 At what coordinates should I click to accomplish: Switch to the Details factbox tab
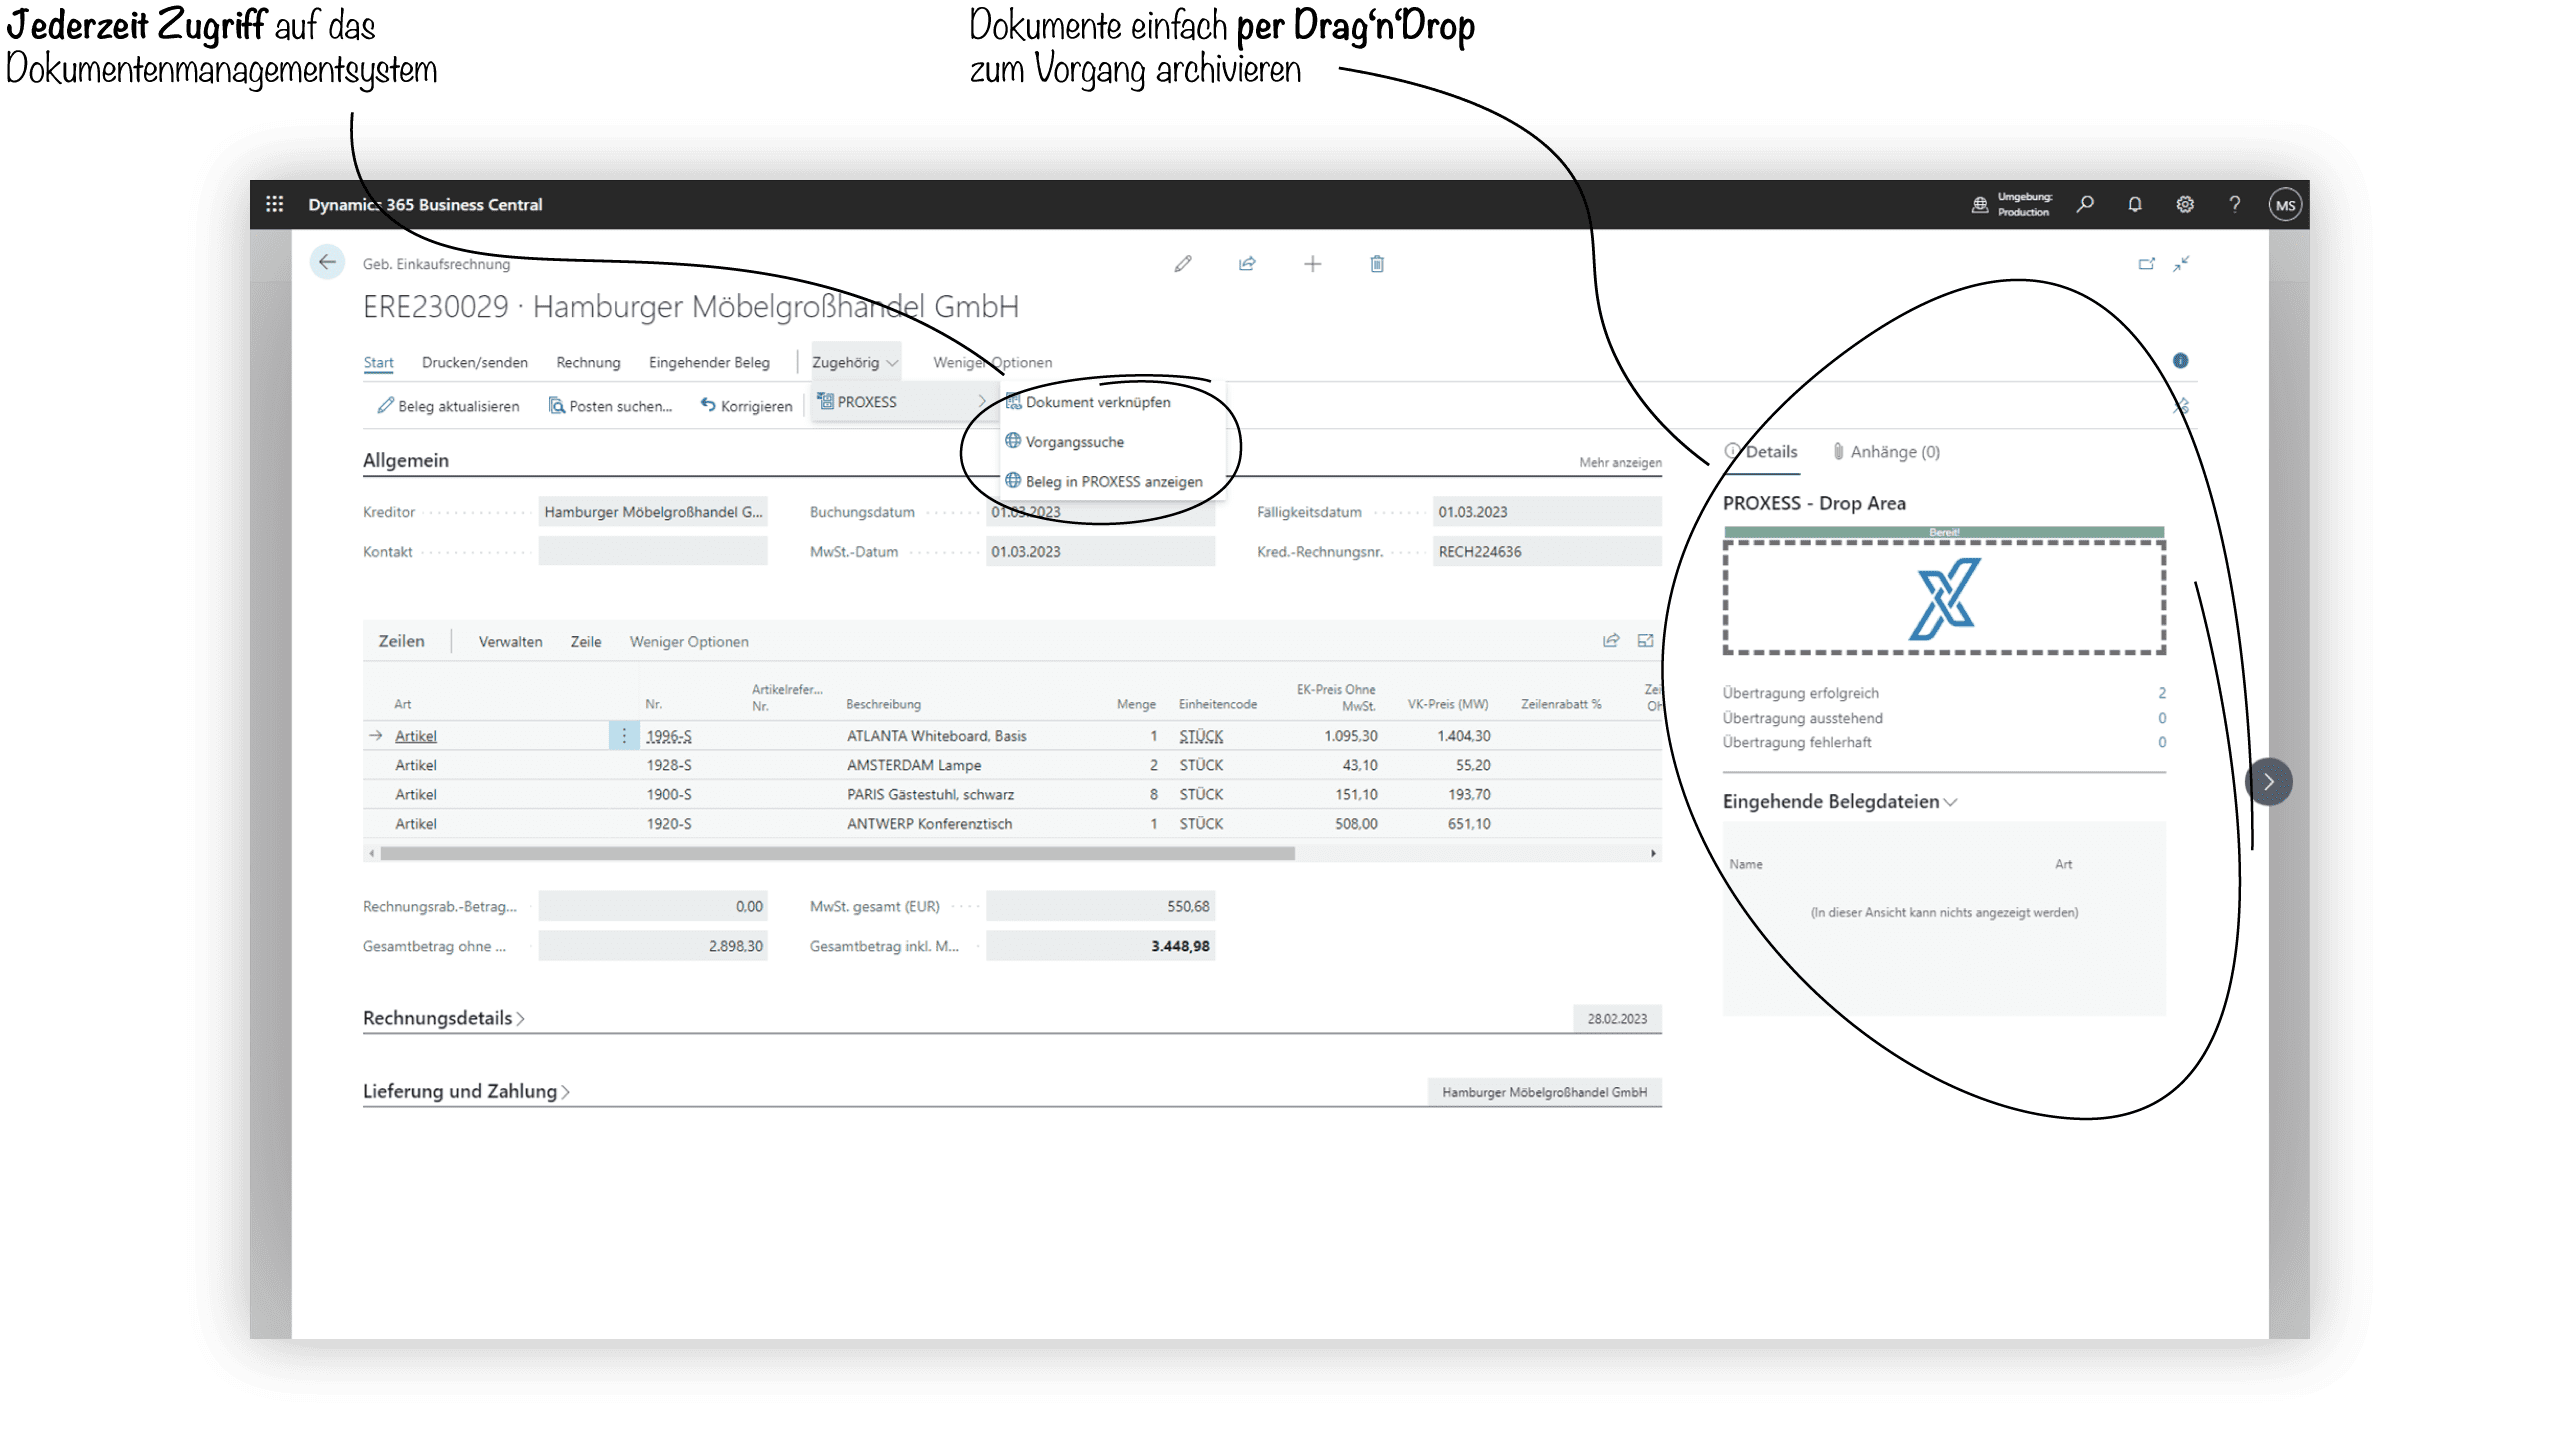[x=1762, y=452]
